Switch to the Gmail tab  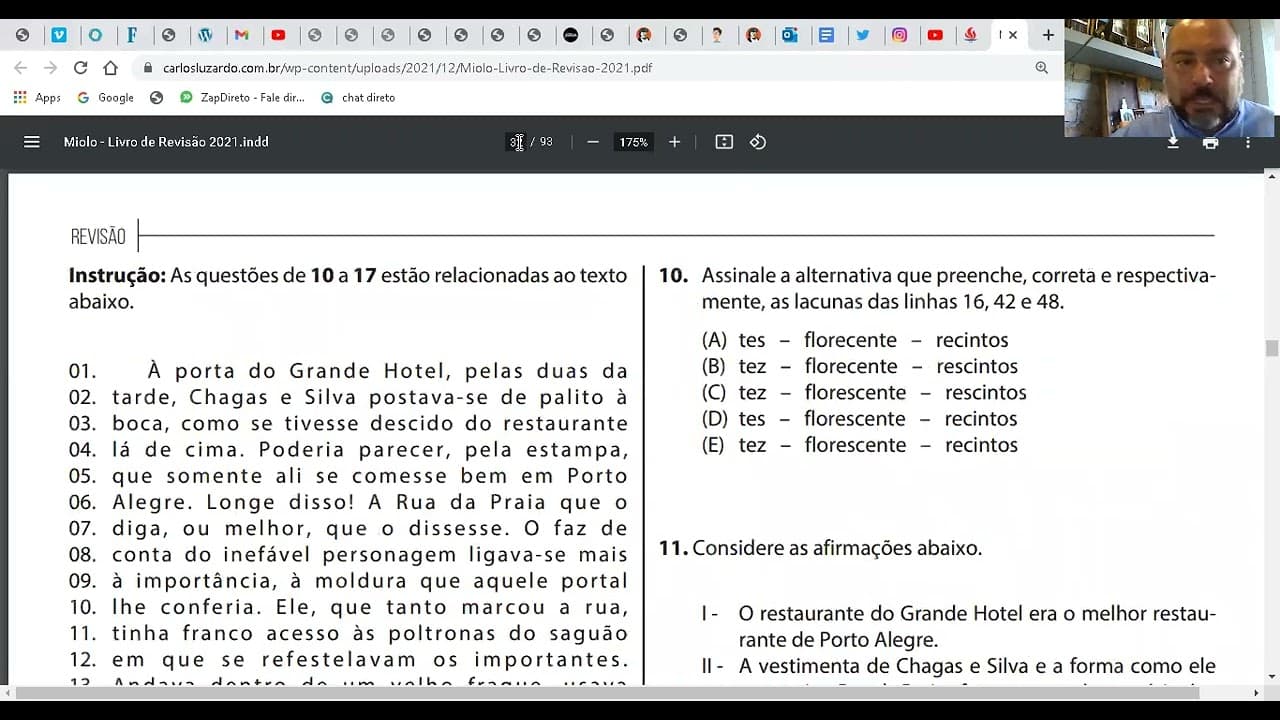[241, 35]
